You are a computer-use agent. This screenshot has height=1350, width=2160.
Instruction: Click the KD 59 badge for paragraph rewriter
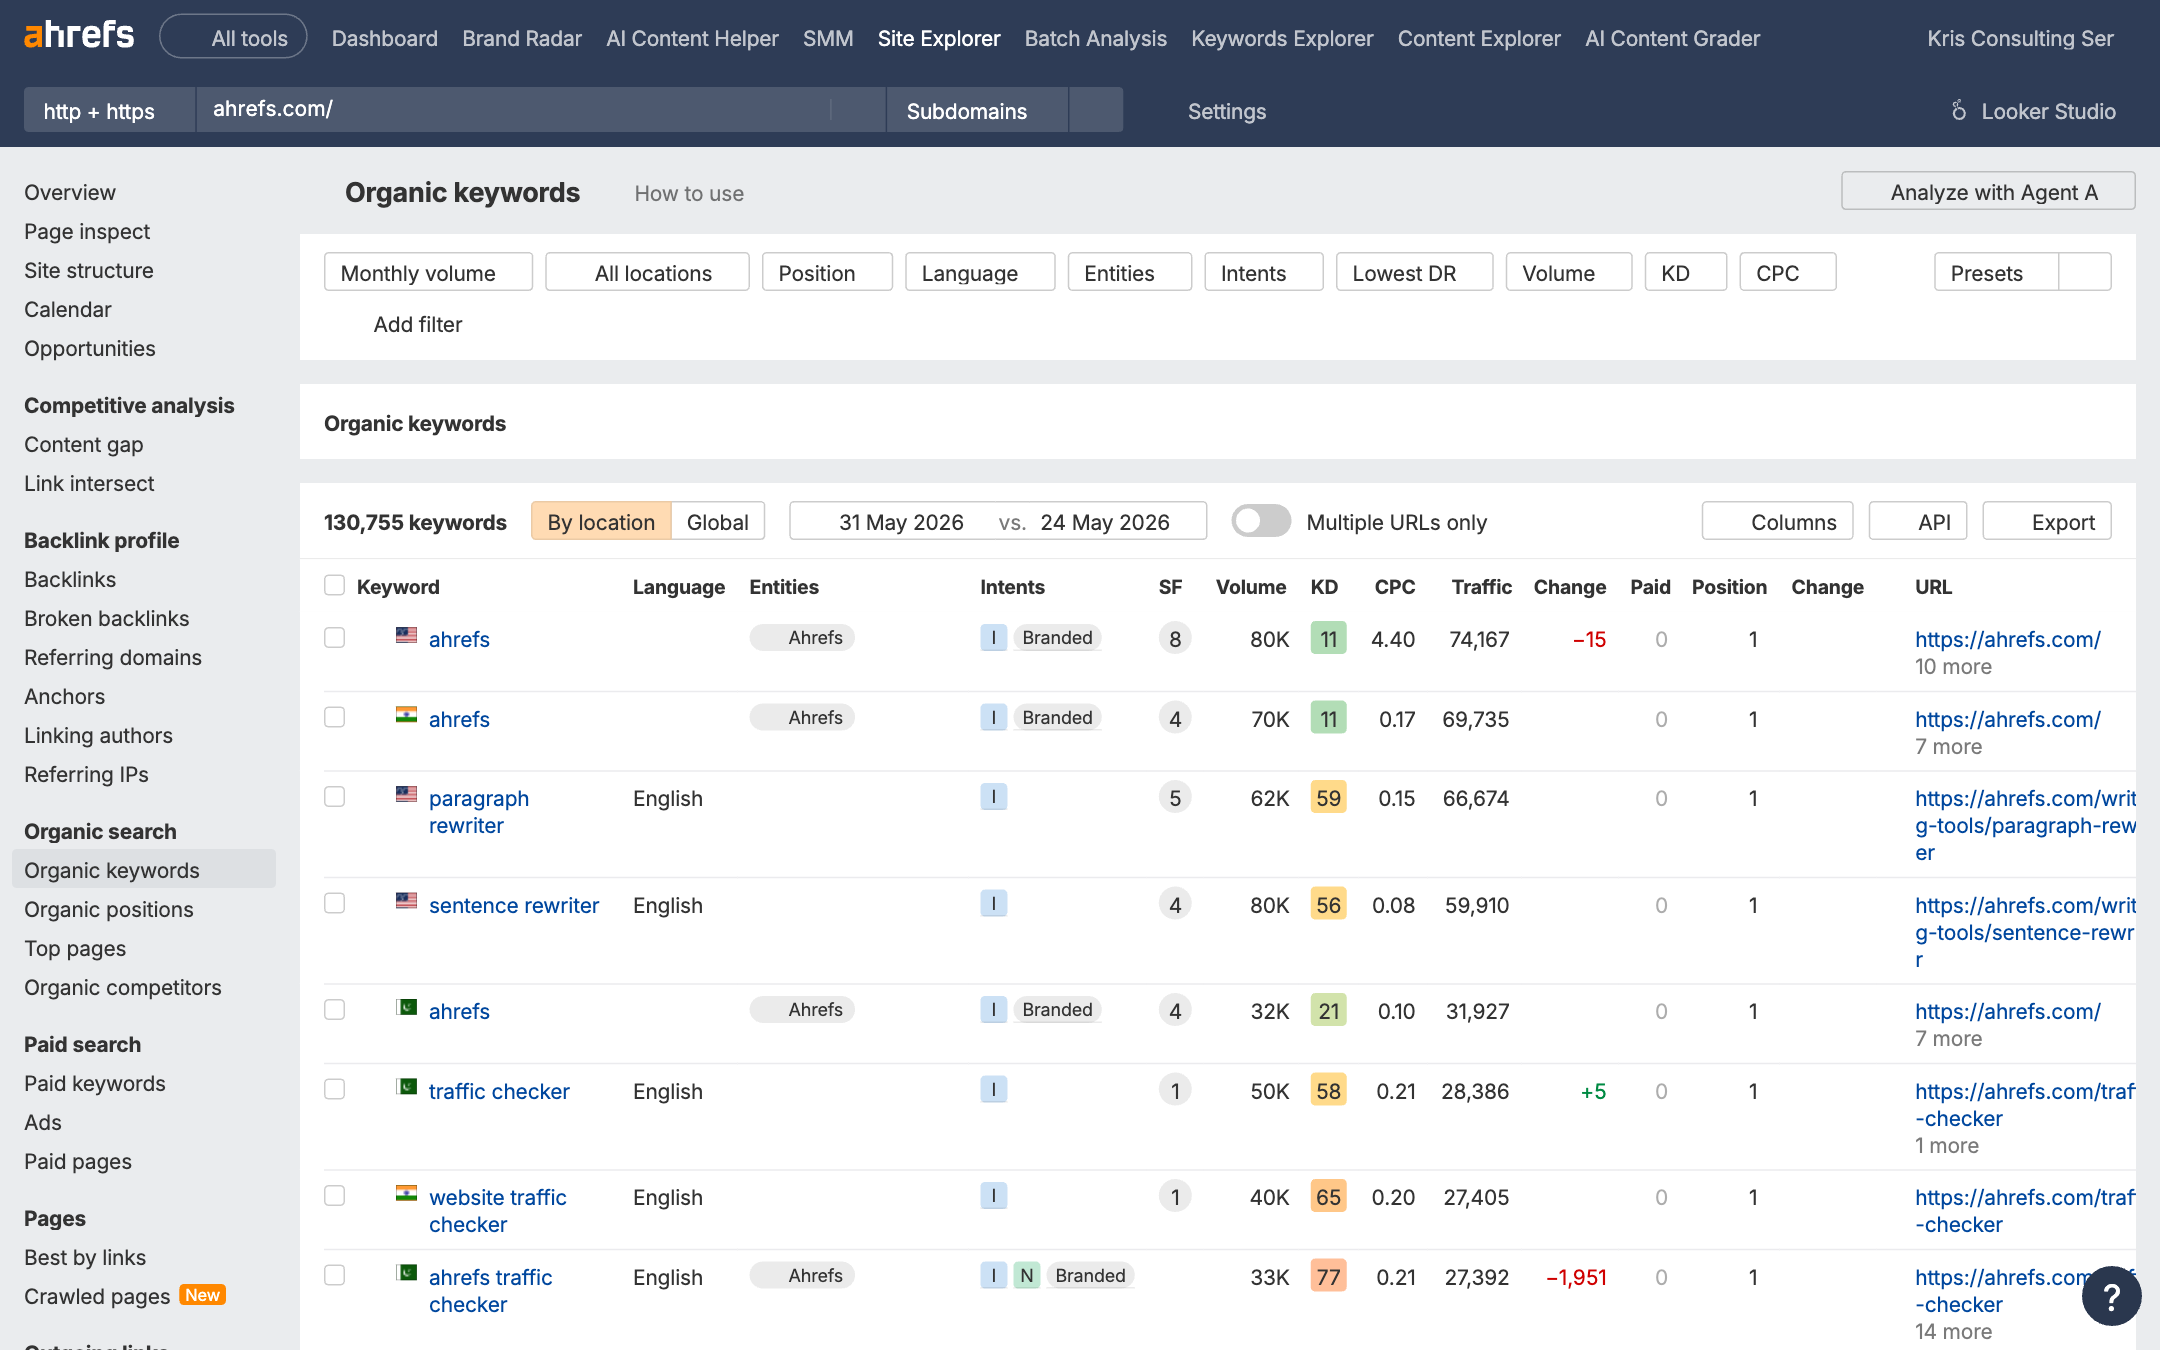pyautogui.click(x=1328, y=798)
